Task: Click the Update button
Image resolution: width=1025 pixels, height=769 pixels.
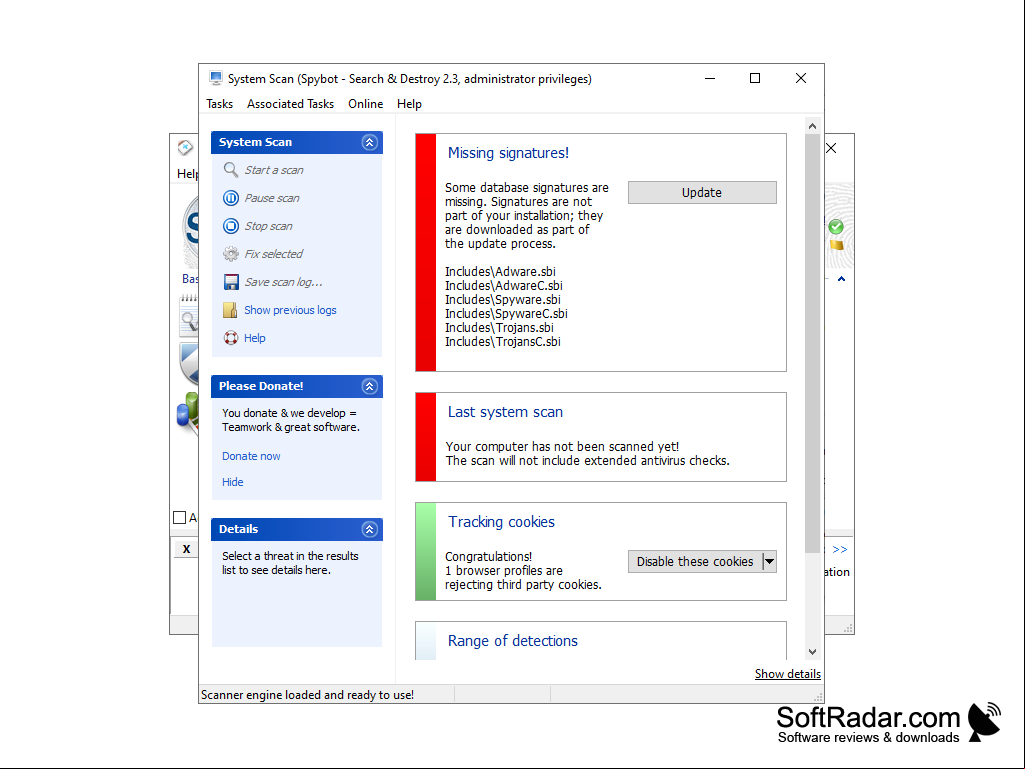Action: pos(702,193)
